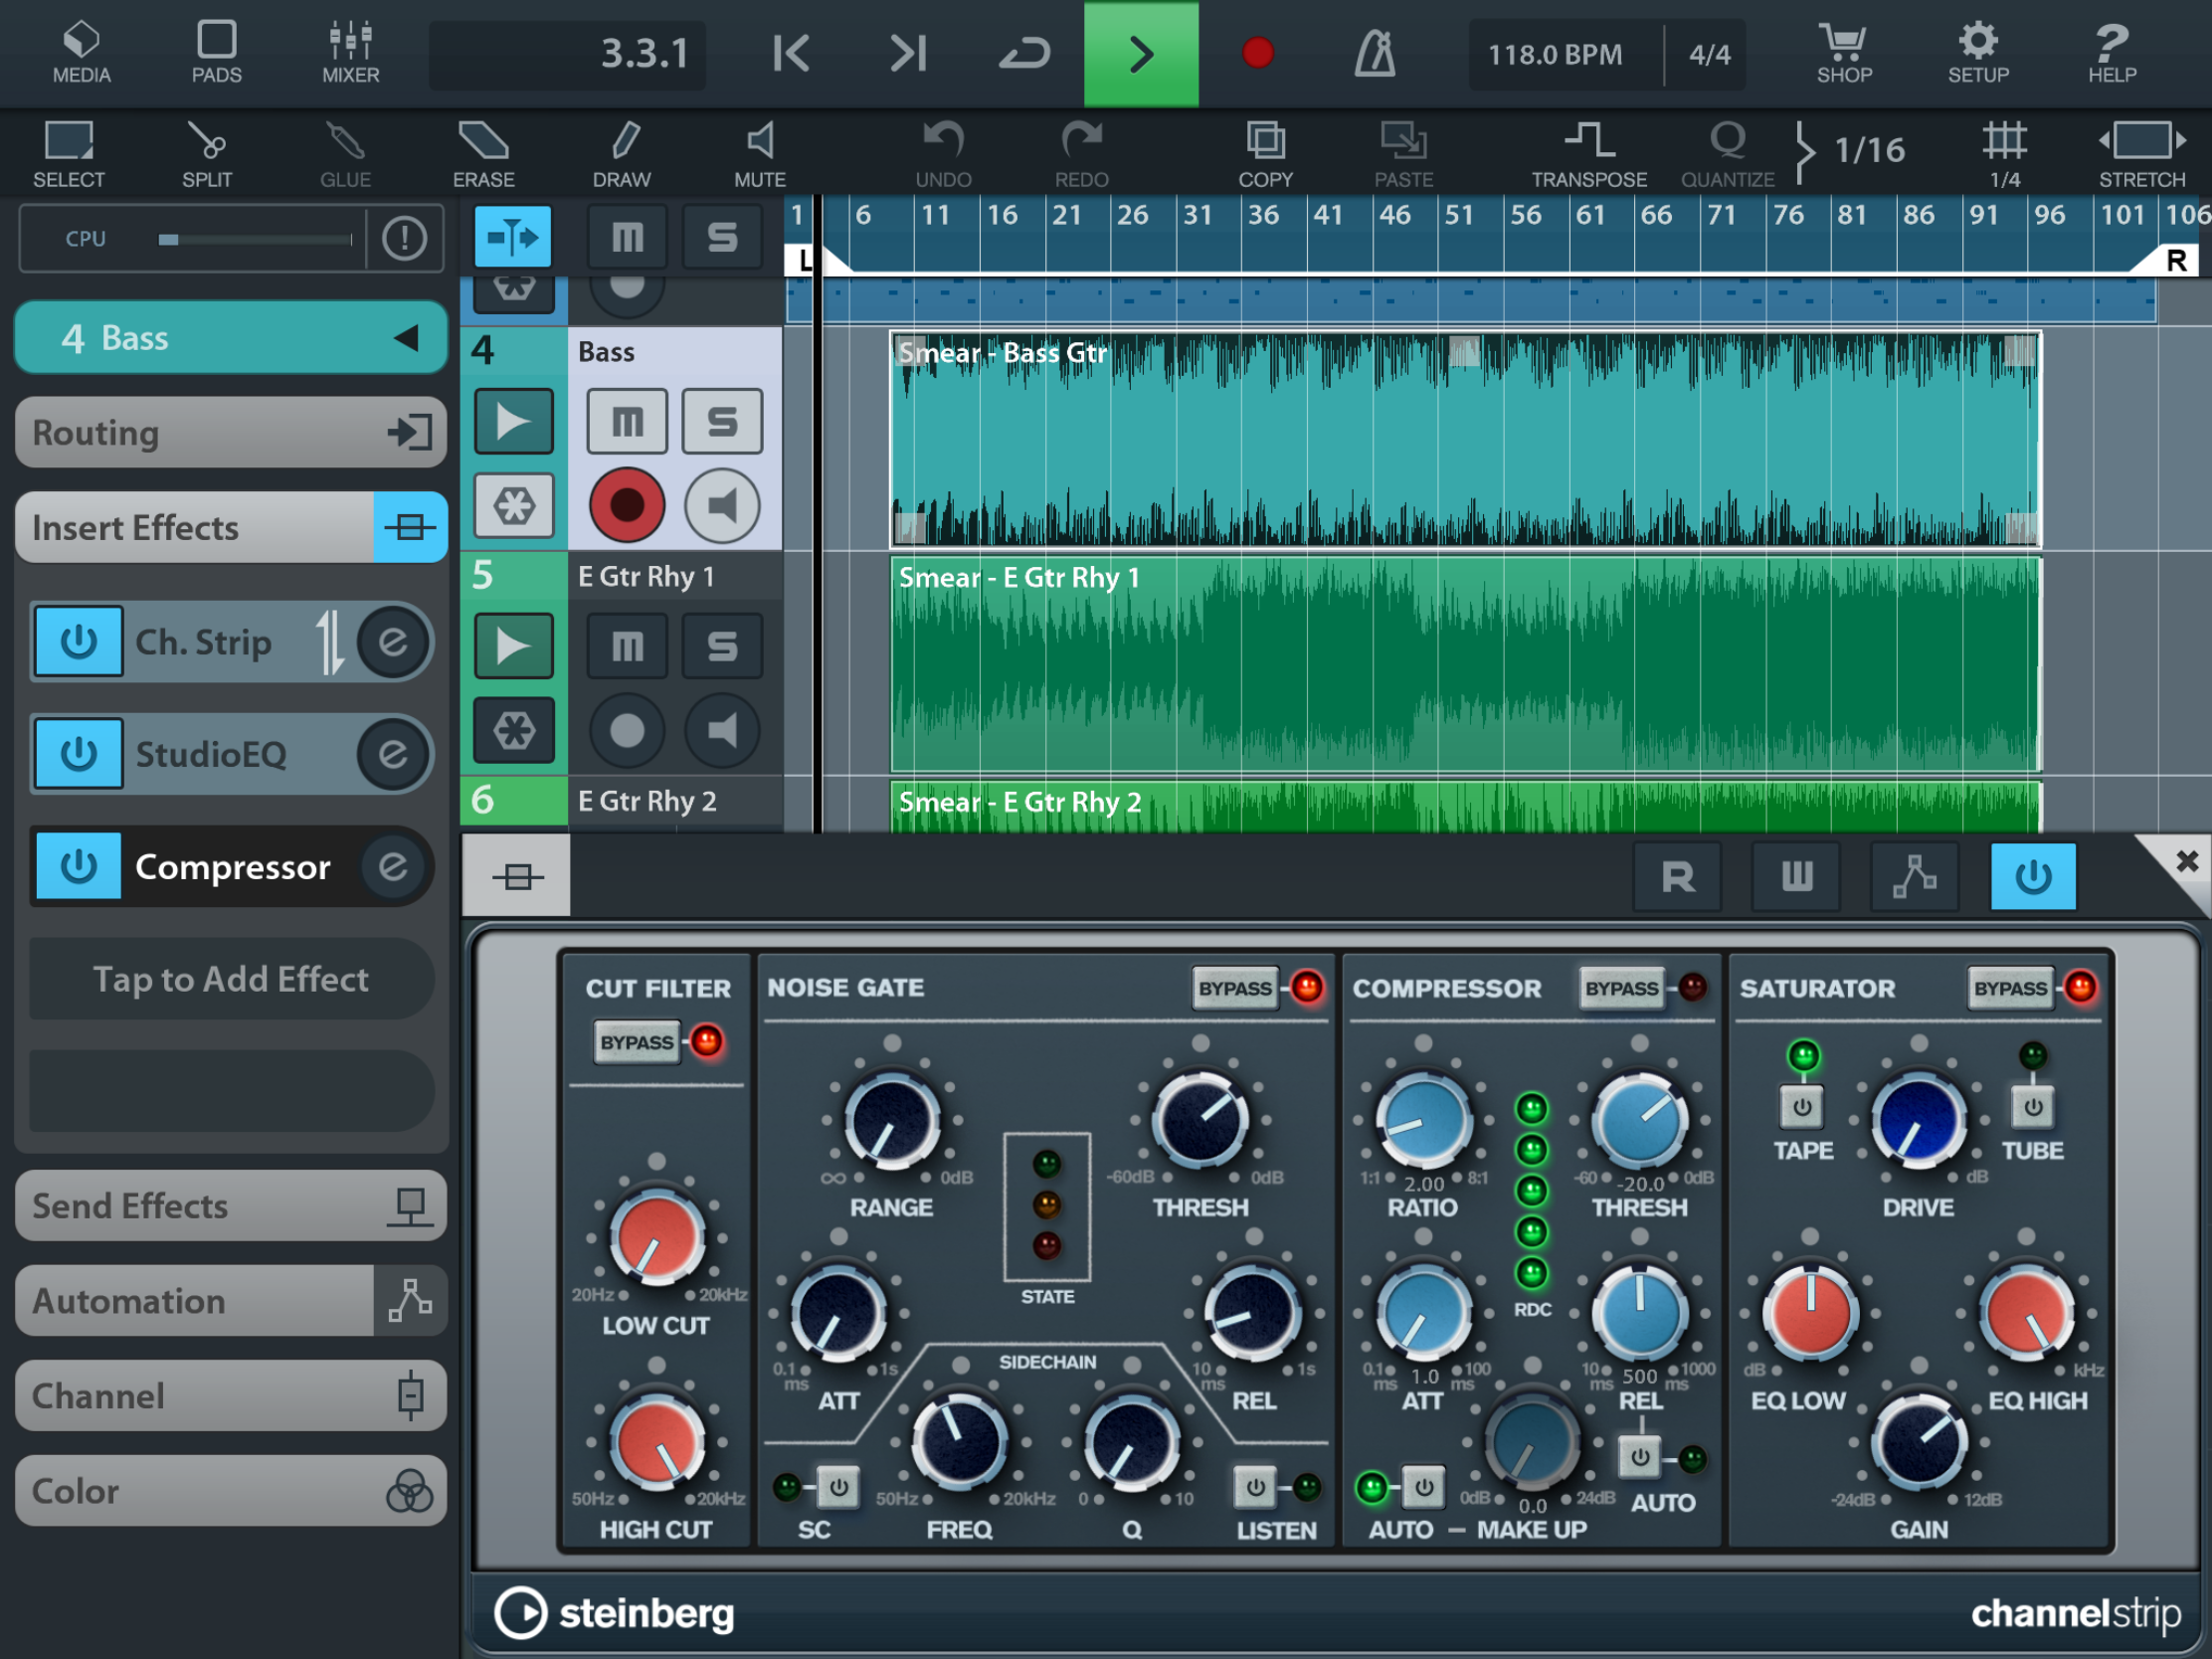Open the StudioEQ effect editor
The height and width of the screenshot is (1659, 2212).
[x=393, y=753]
